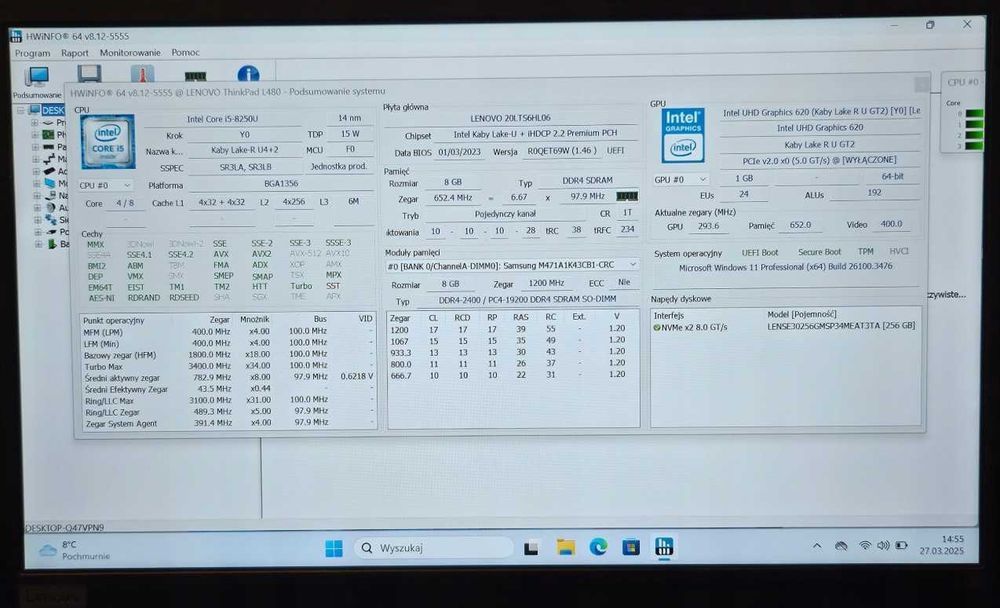
Task: Click the network icon in tree
Action: tap(51, 219)
